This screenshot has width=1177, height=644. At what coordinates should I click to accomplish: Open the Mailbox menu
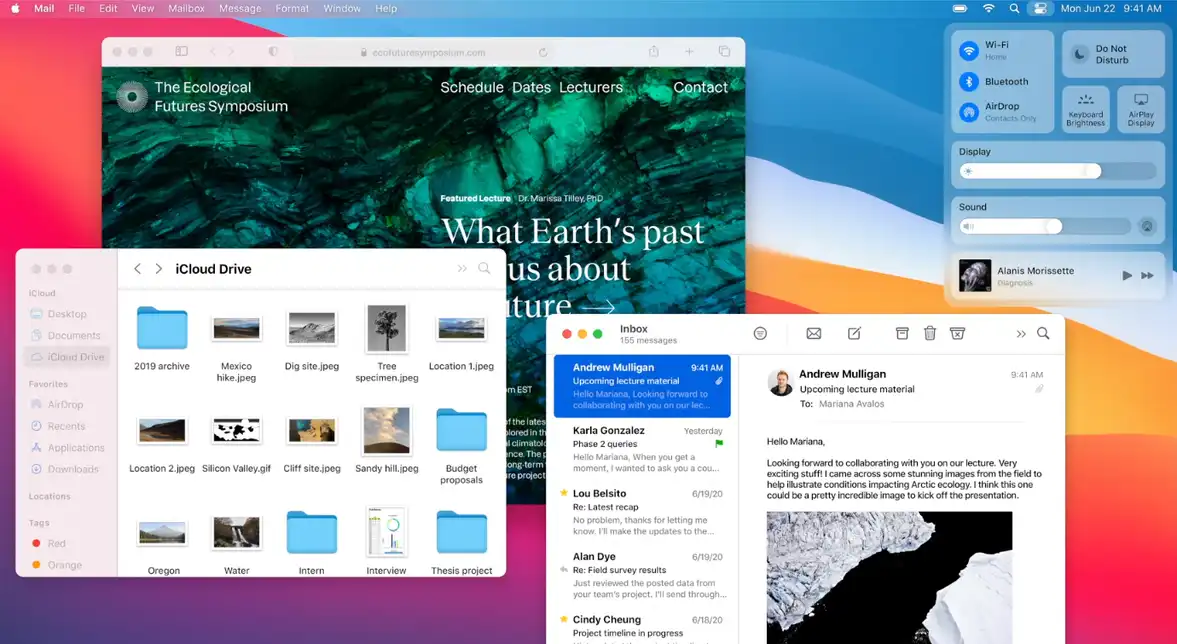click(x=186, y=8)
